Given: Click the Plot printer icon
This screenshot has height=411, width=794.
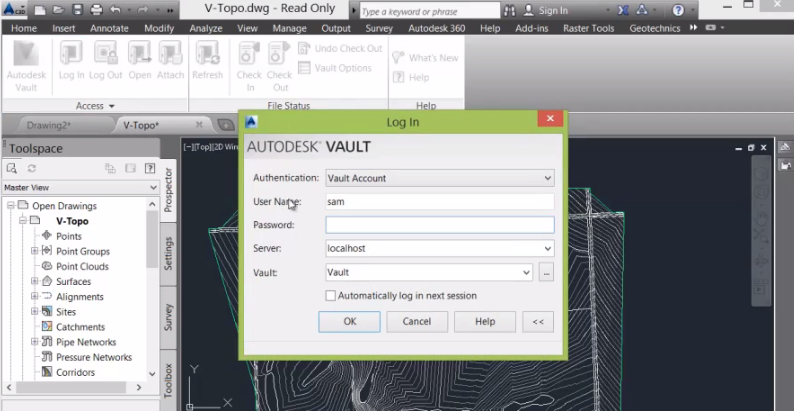Looking at the screenshot, I should [96, 10].
